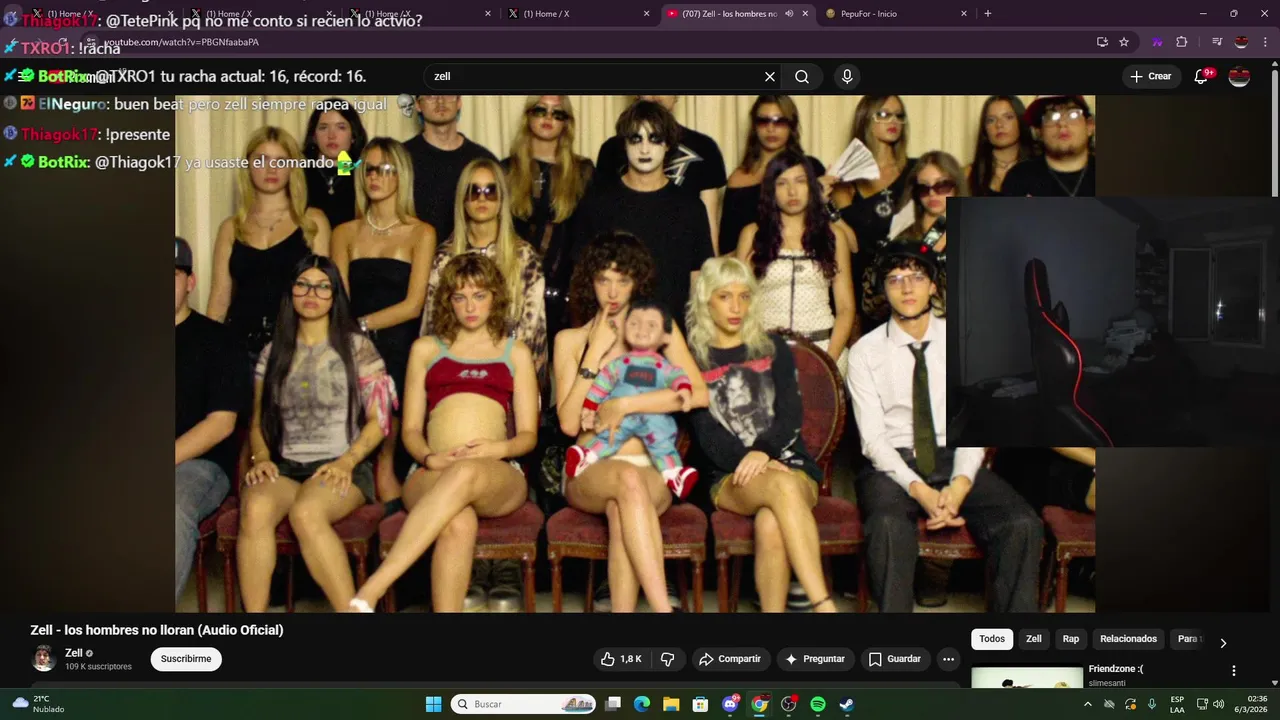Bookmark this page with the star icon

(1124, 42)
